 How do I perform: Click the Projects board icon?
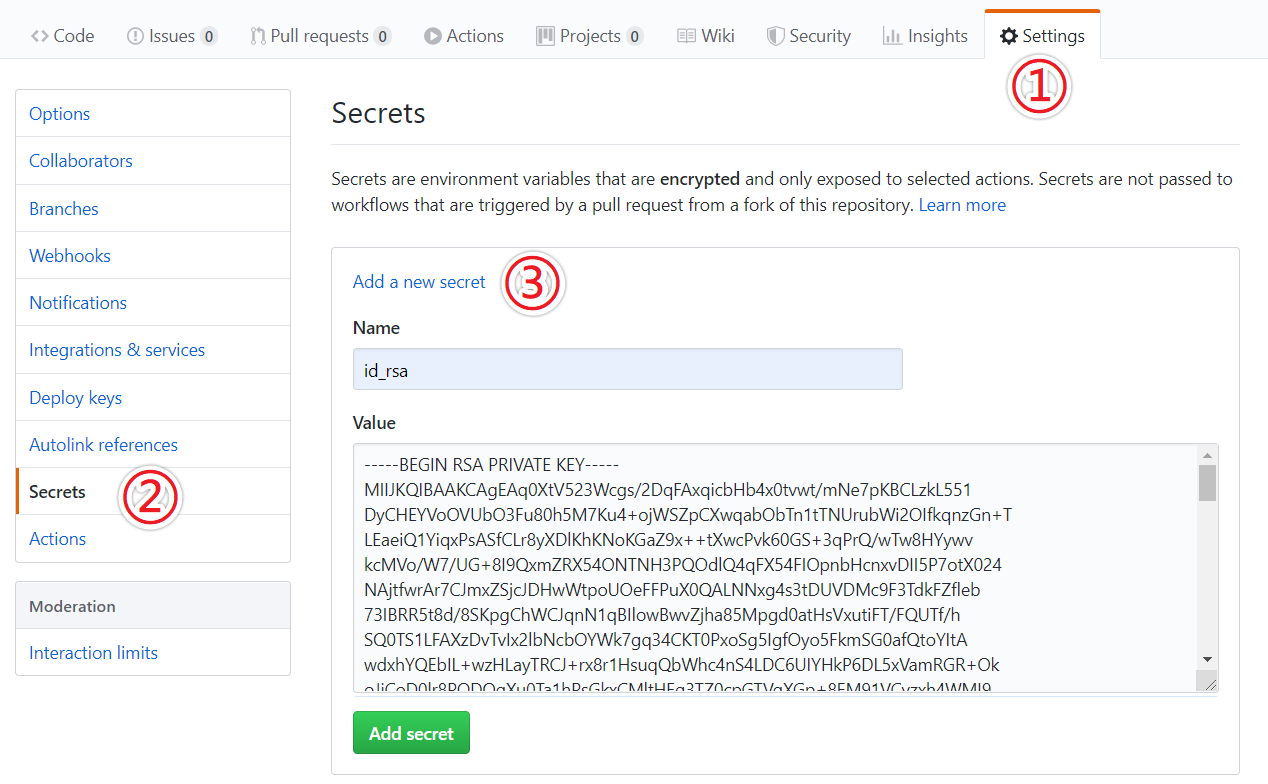545,36
